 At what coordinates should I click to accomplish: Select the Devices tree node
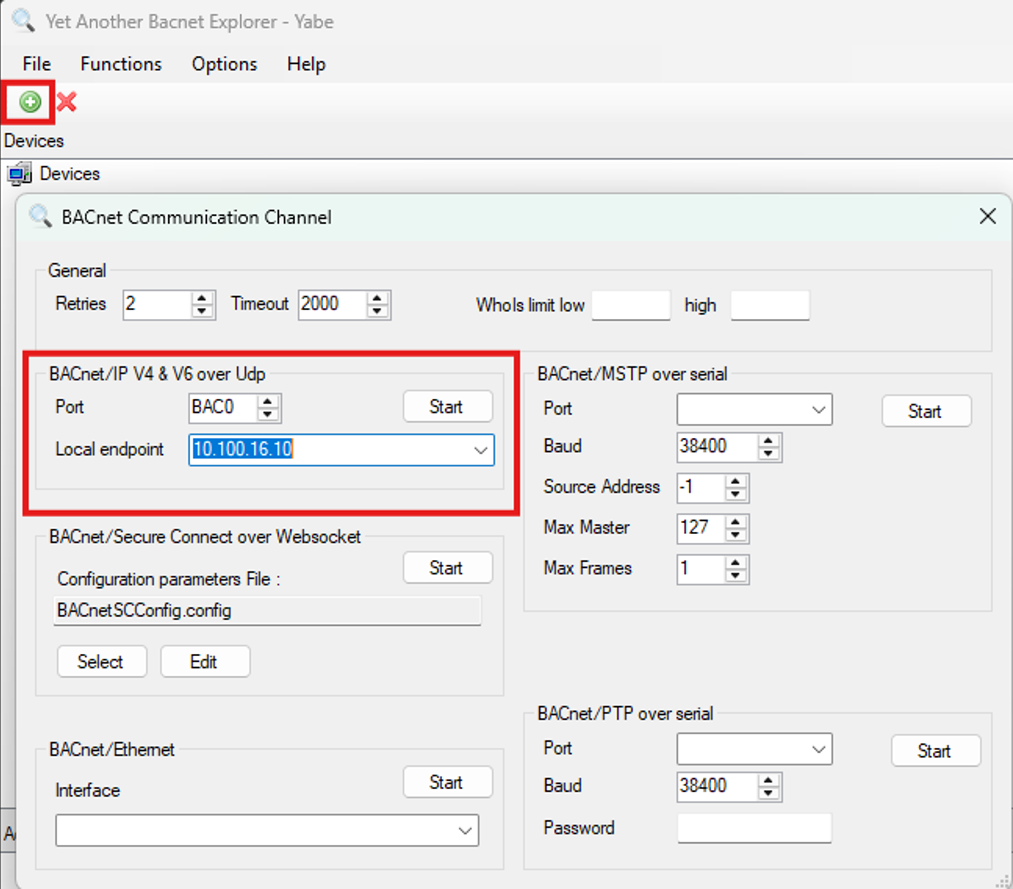[70, 174]
